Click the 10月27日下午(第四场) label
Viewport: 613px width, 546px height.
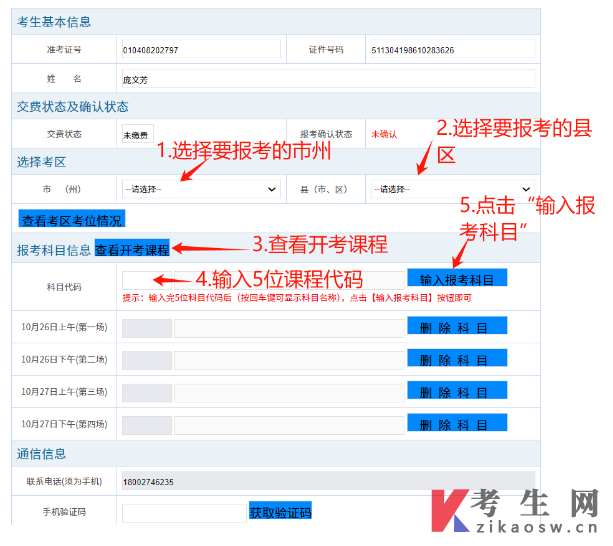pos(64,424)
